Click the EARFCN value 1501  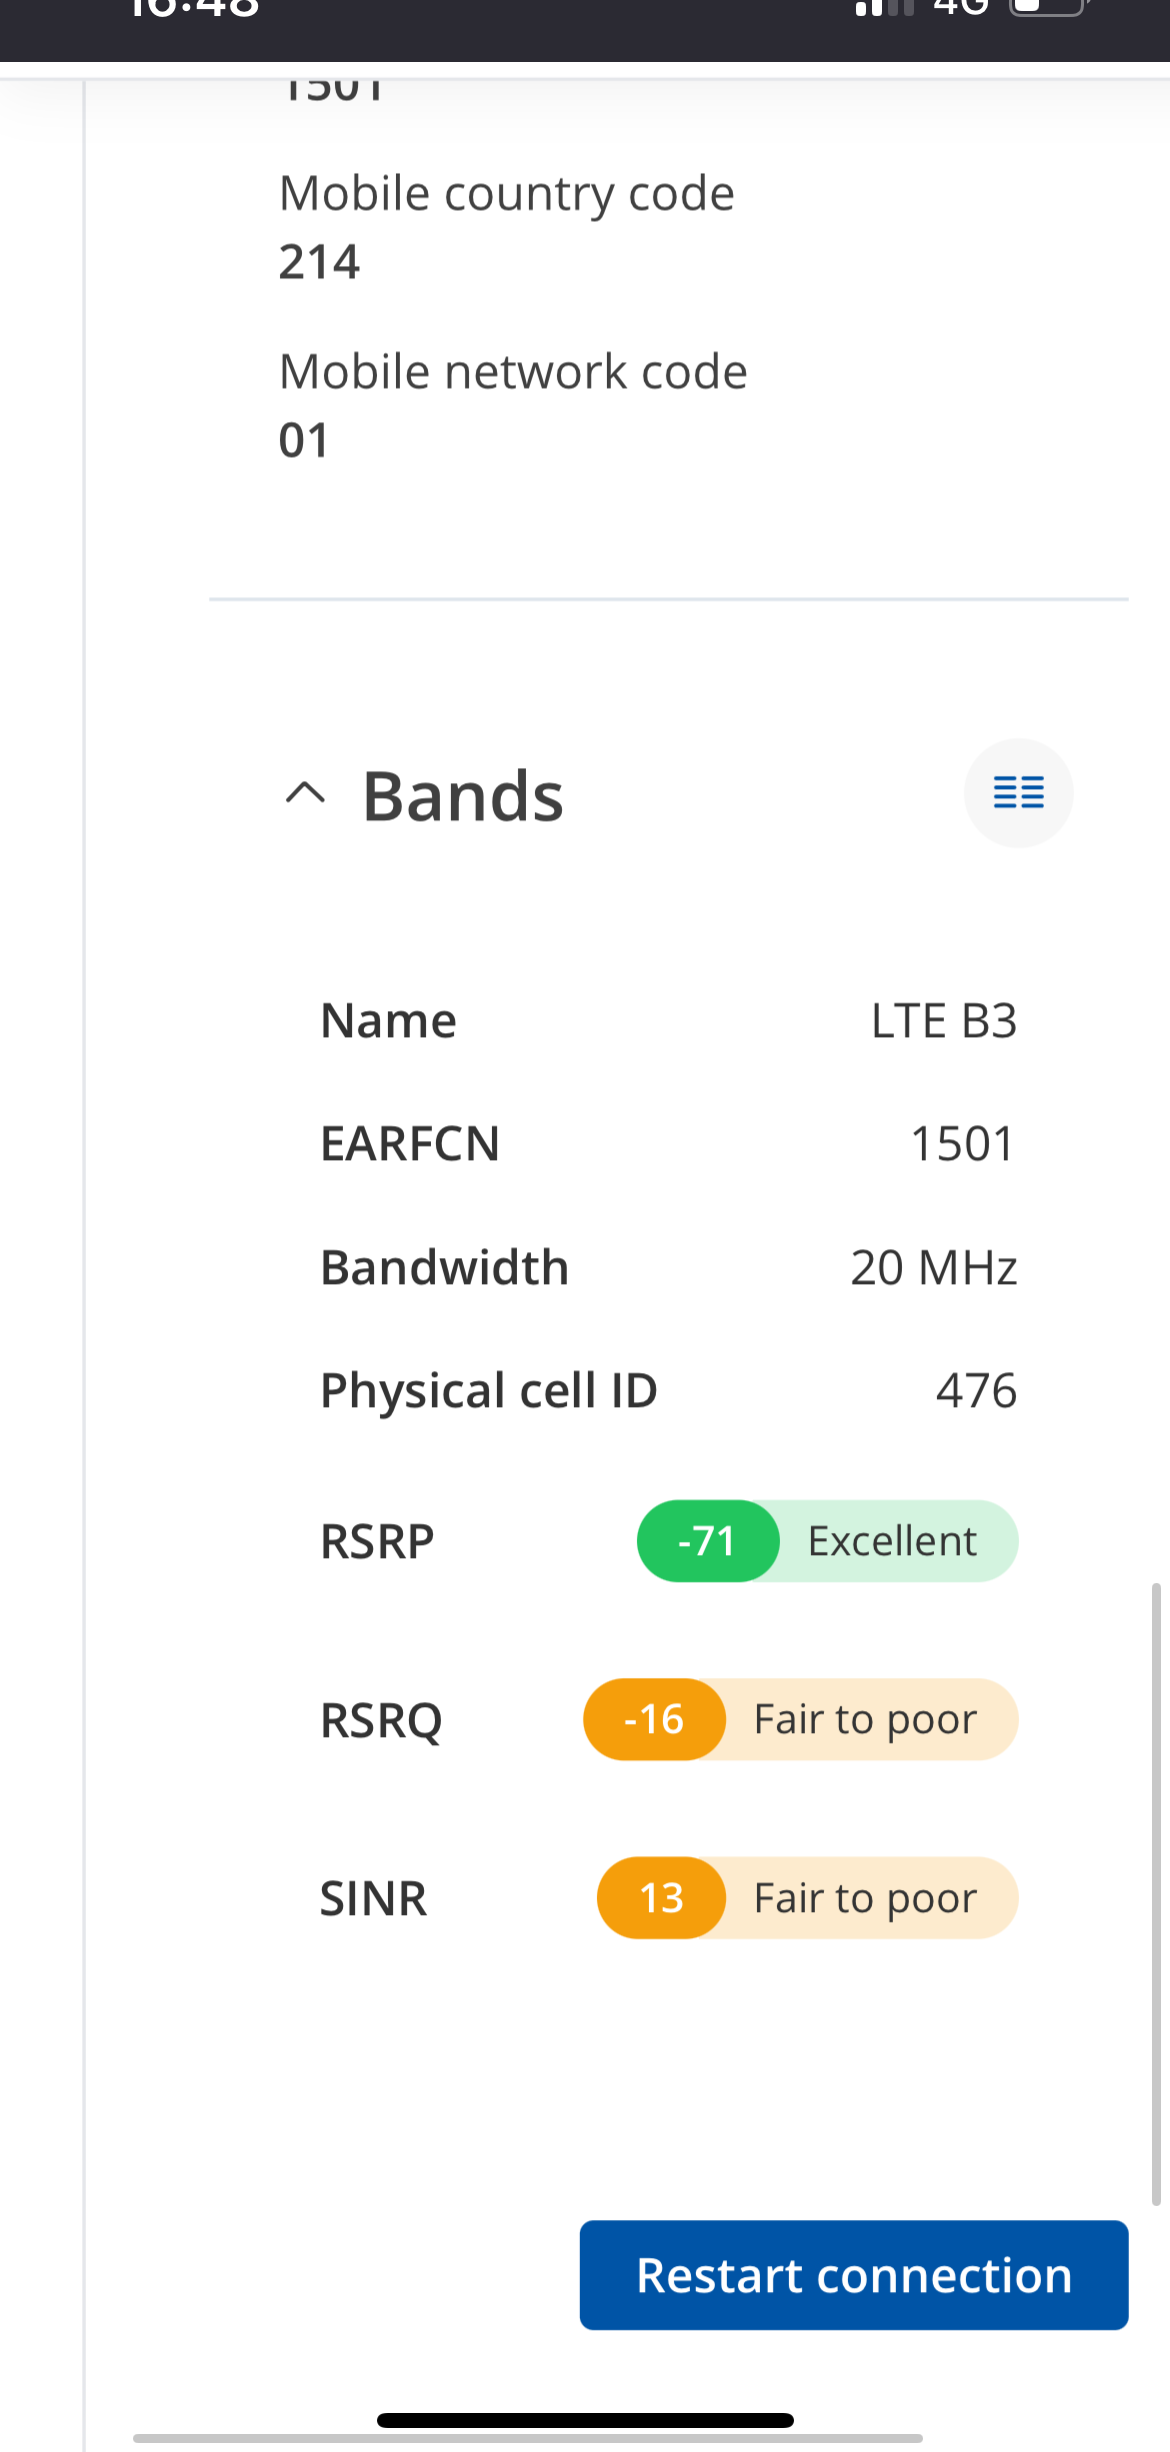tap(962, 1144)
